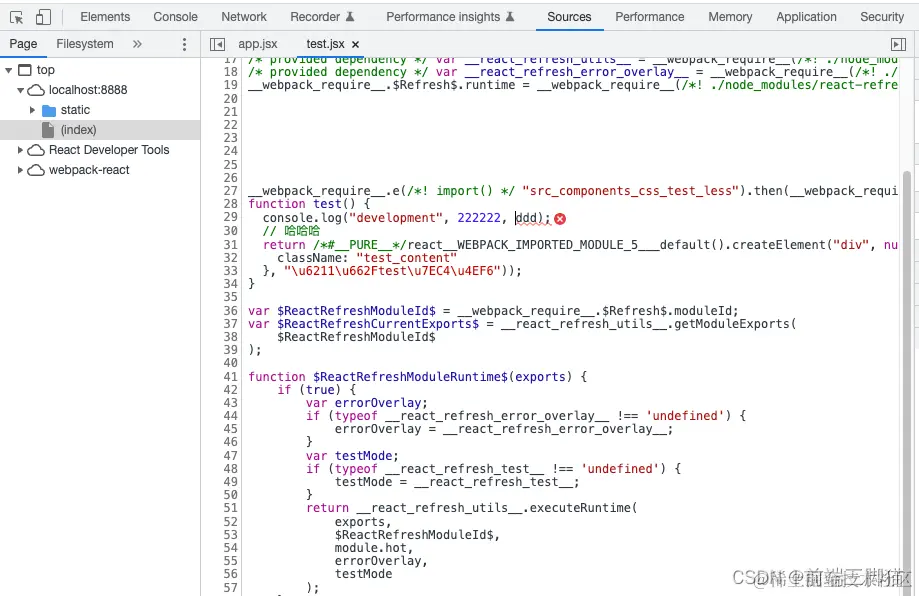Close the test.jsx file tab
Screen dimensions: 919x596
355,45
